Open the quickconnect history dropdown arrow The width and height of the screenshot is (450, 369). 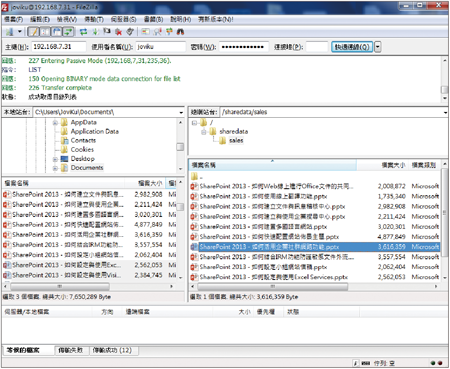point(378,47)
